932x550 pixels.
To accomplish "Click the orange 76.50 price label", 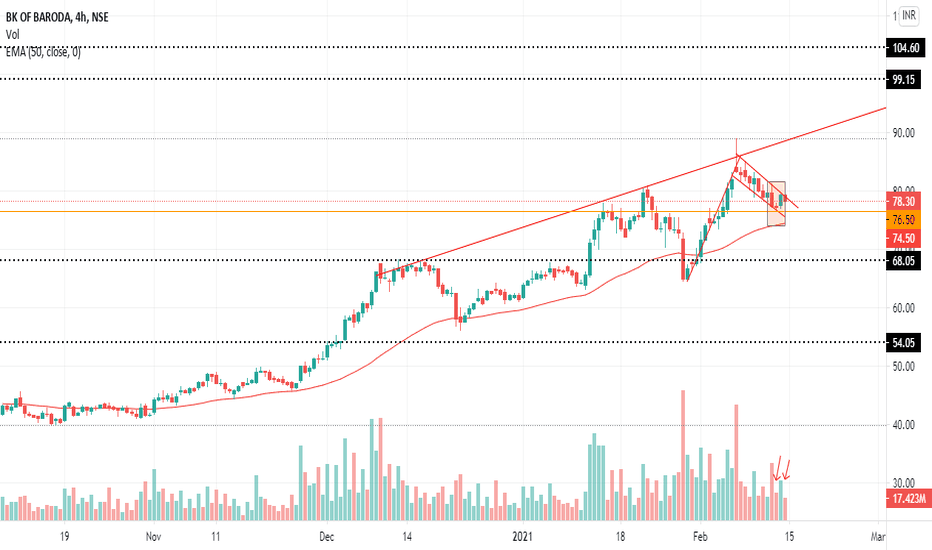I will (903, 219).
